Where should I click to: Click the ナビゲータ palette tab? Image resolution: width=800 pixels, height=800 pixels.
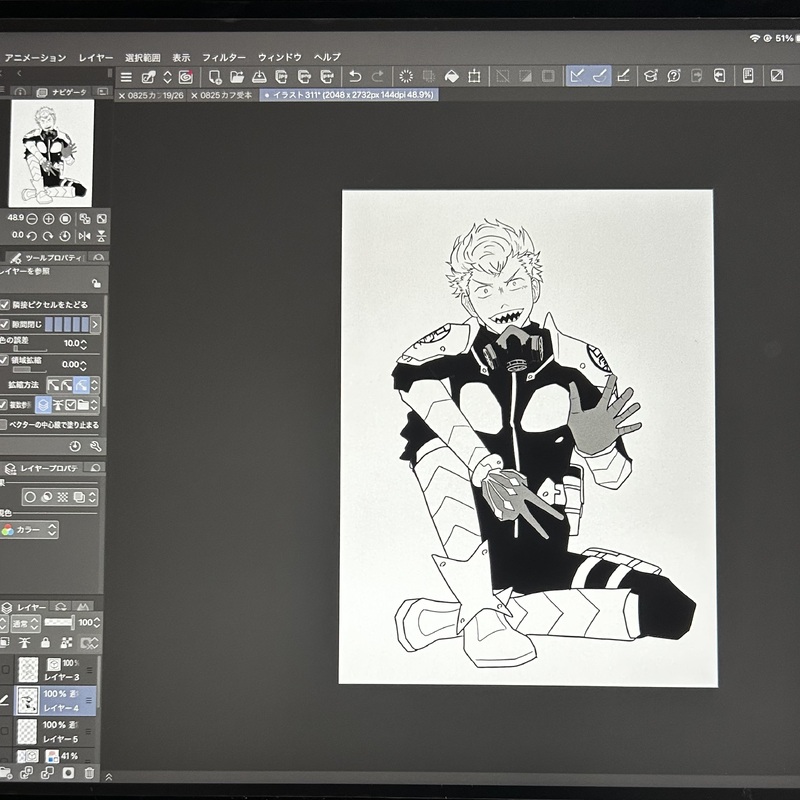click(63, 92)
